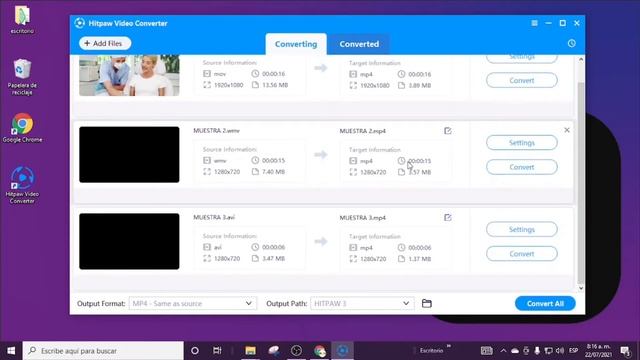Convert the mov file in the top row

pyautogui.click(x=522, y=80)
